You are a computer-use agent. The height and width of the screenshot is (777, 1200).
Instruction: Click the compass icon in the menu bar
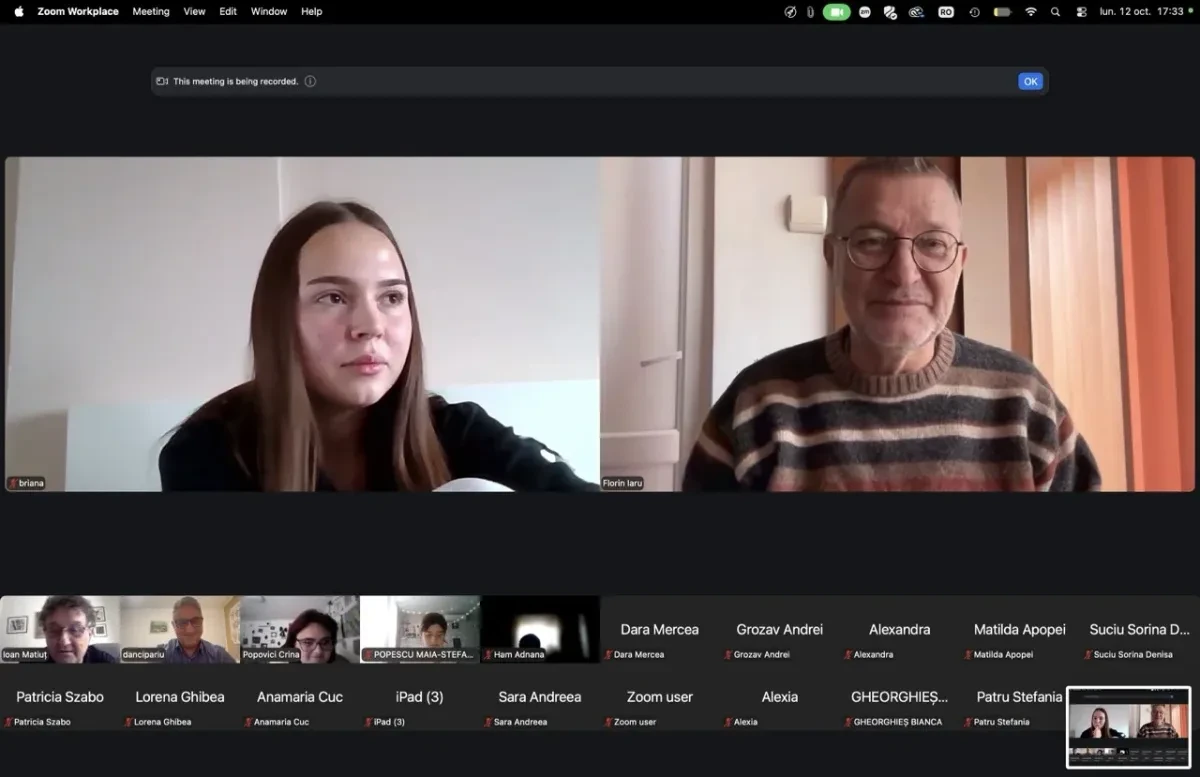[791, 12]
